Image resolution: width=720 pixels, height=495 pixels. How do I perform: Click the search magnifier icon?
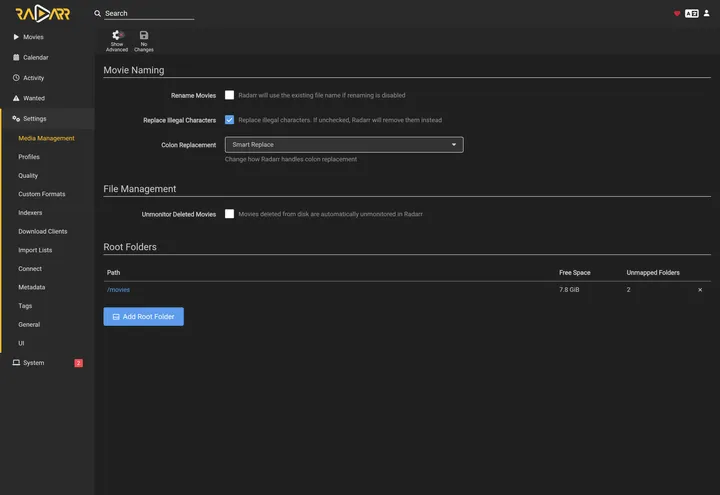tap(97, 13)
